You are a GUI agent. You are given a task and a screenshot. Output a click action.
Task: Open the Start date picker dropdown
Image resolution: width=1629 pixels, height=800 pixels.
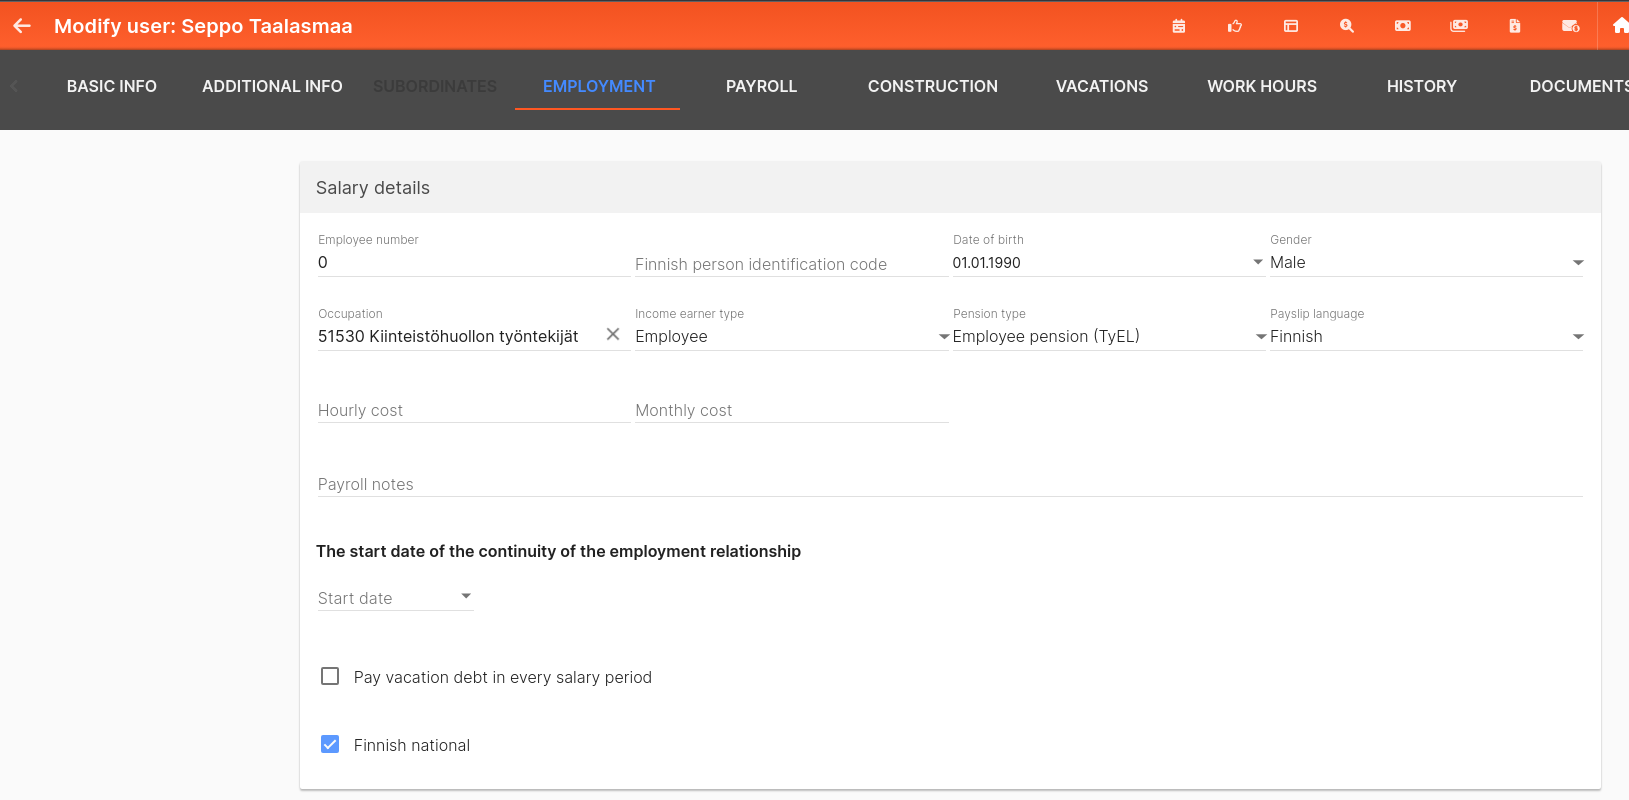(x=466, y=596)
